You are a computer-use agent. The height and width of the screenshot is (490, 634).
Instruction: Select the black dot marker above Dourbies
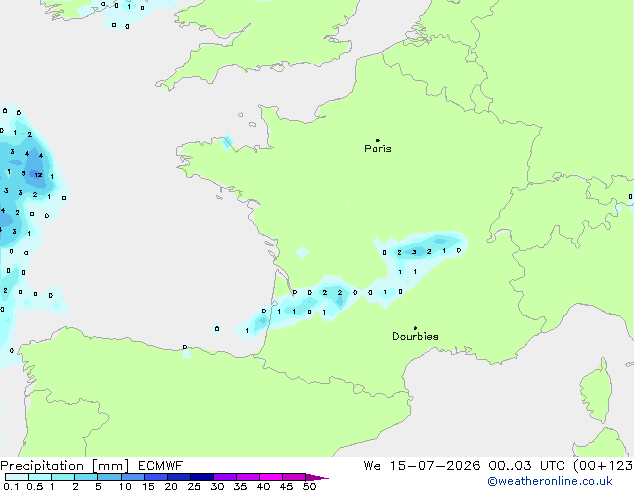(415, 328)
